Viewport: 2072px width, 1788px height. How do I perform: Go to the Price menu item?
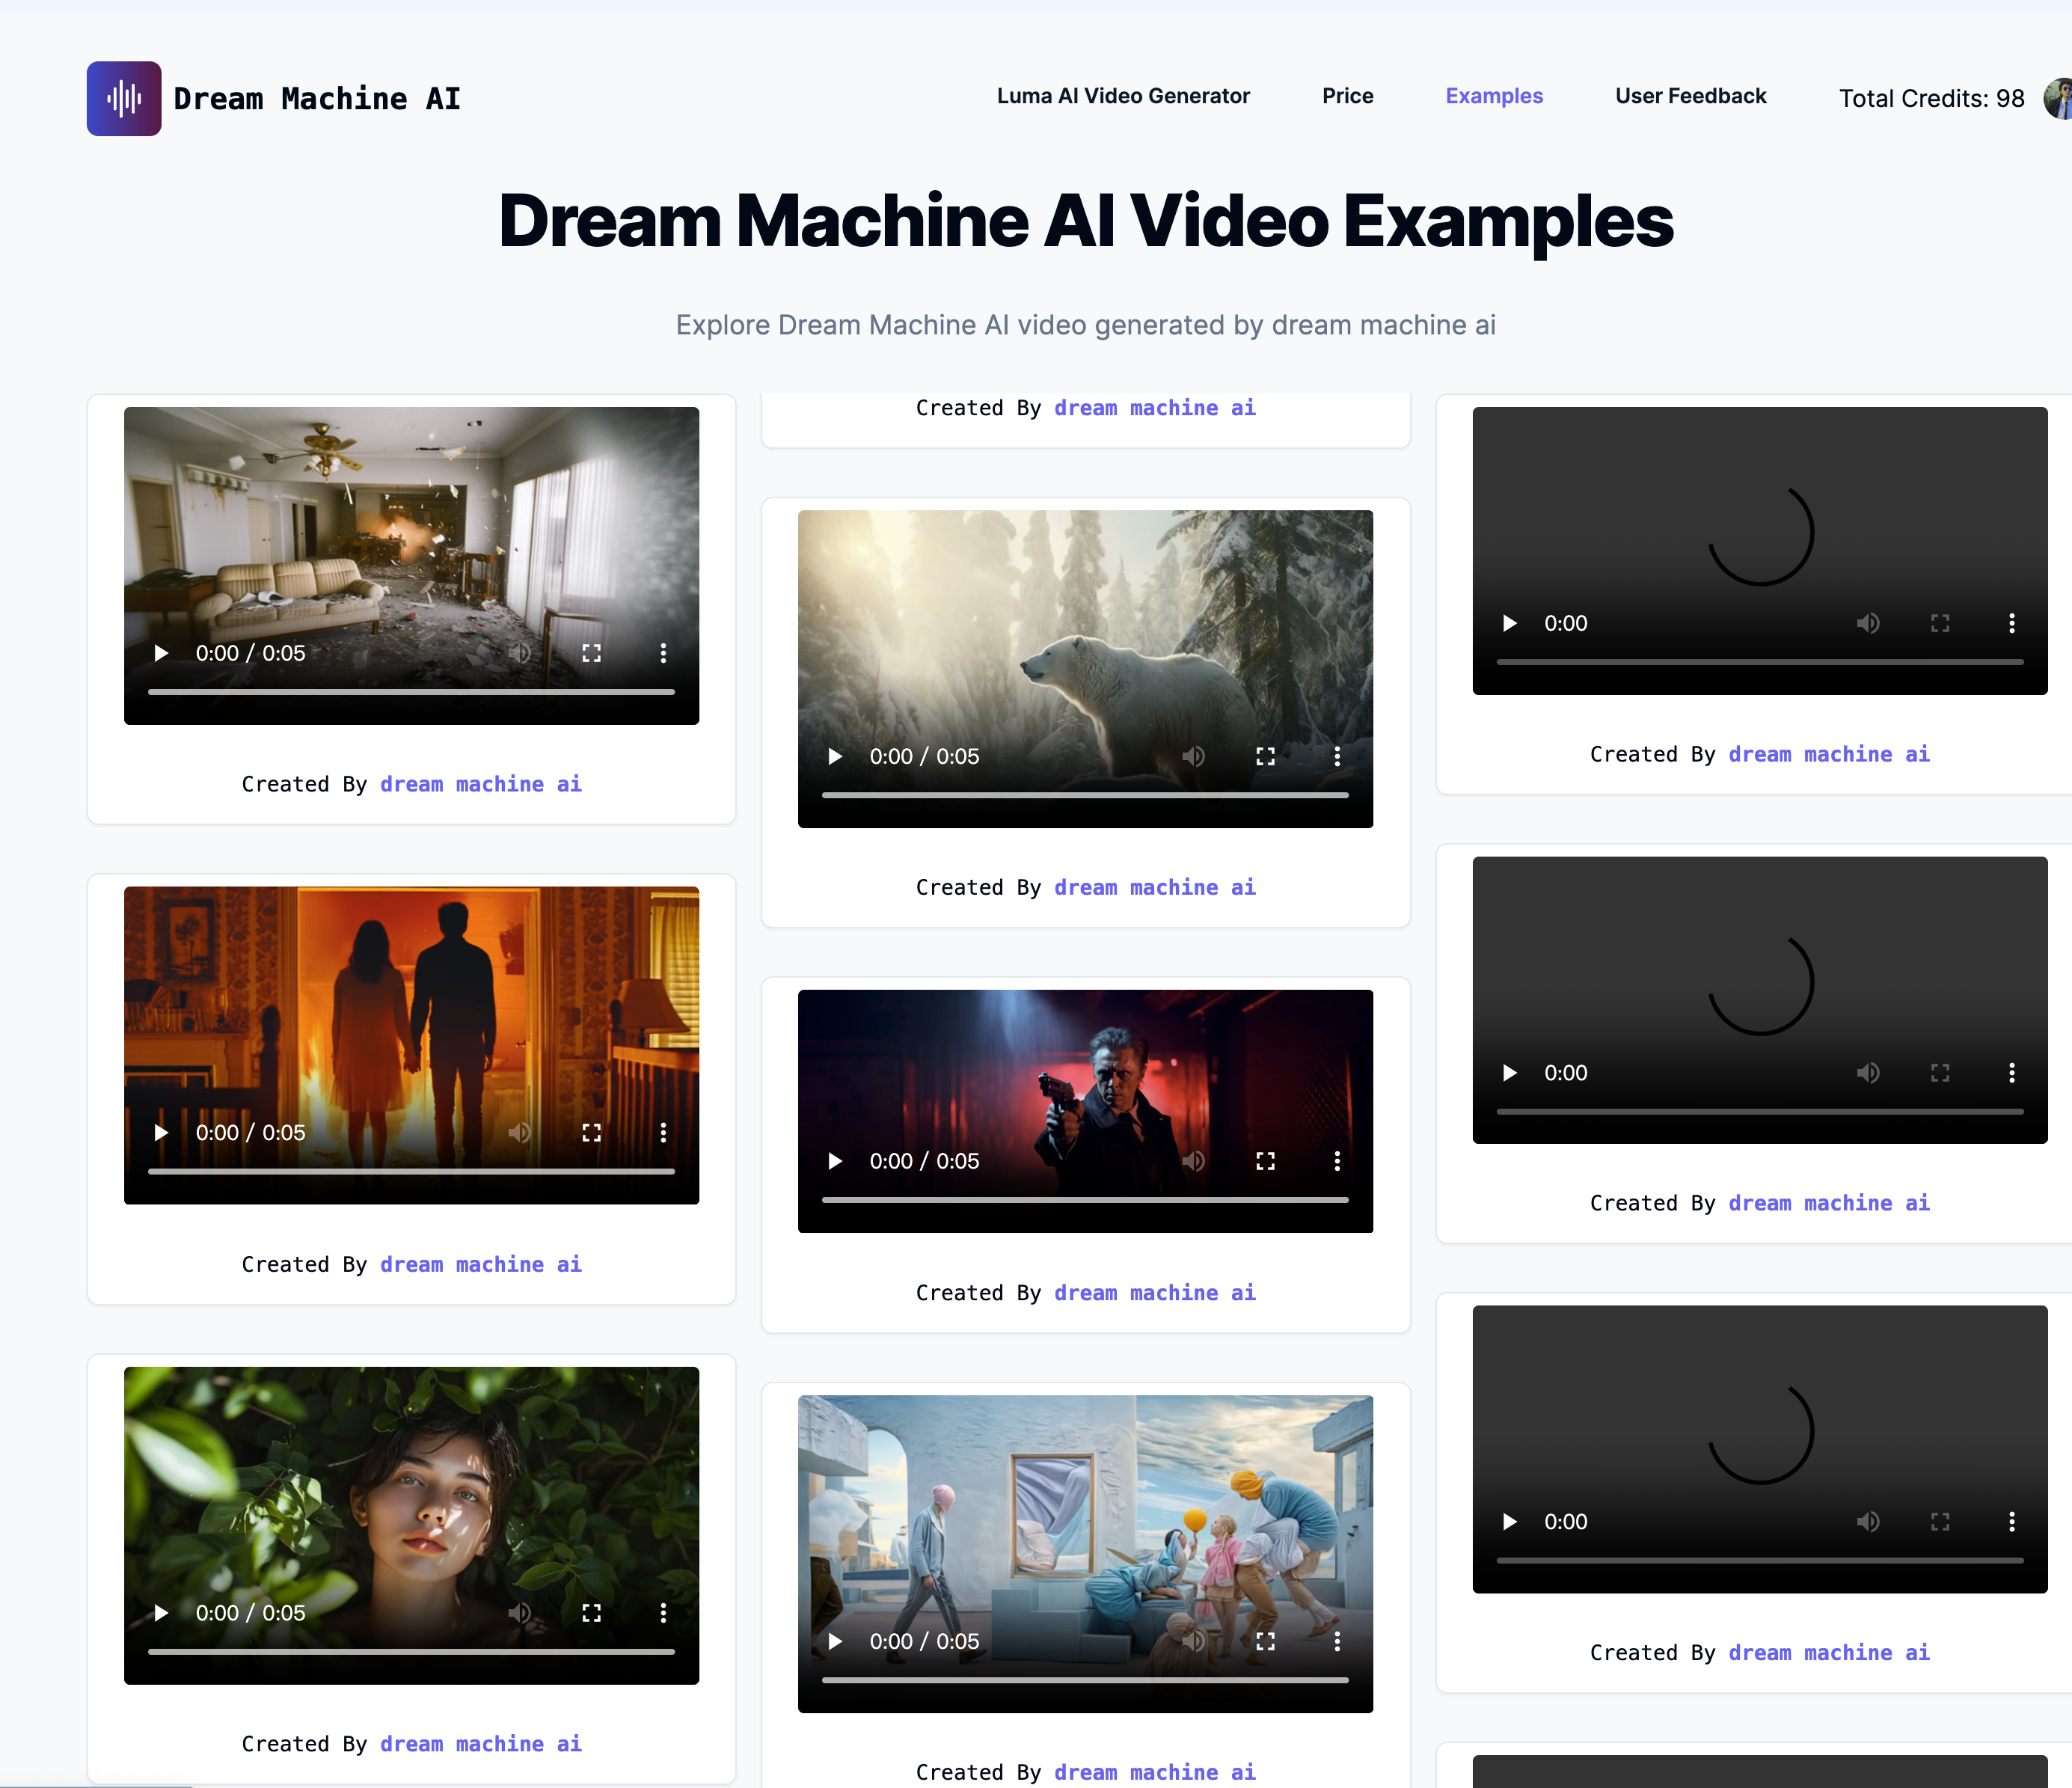pos(1347,96)
